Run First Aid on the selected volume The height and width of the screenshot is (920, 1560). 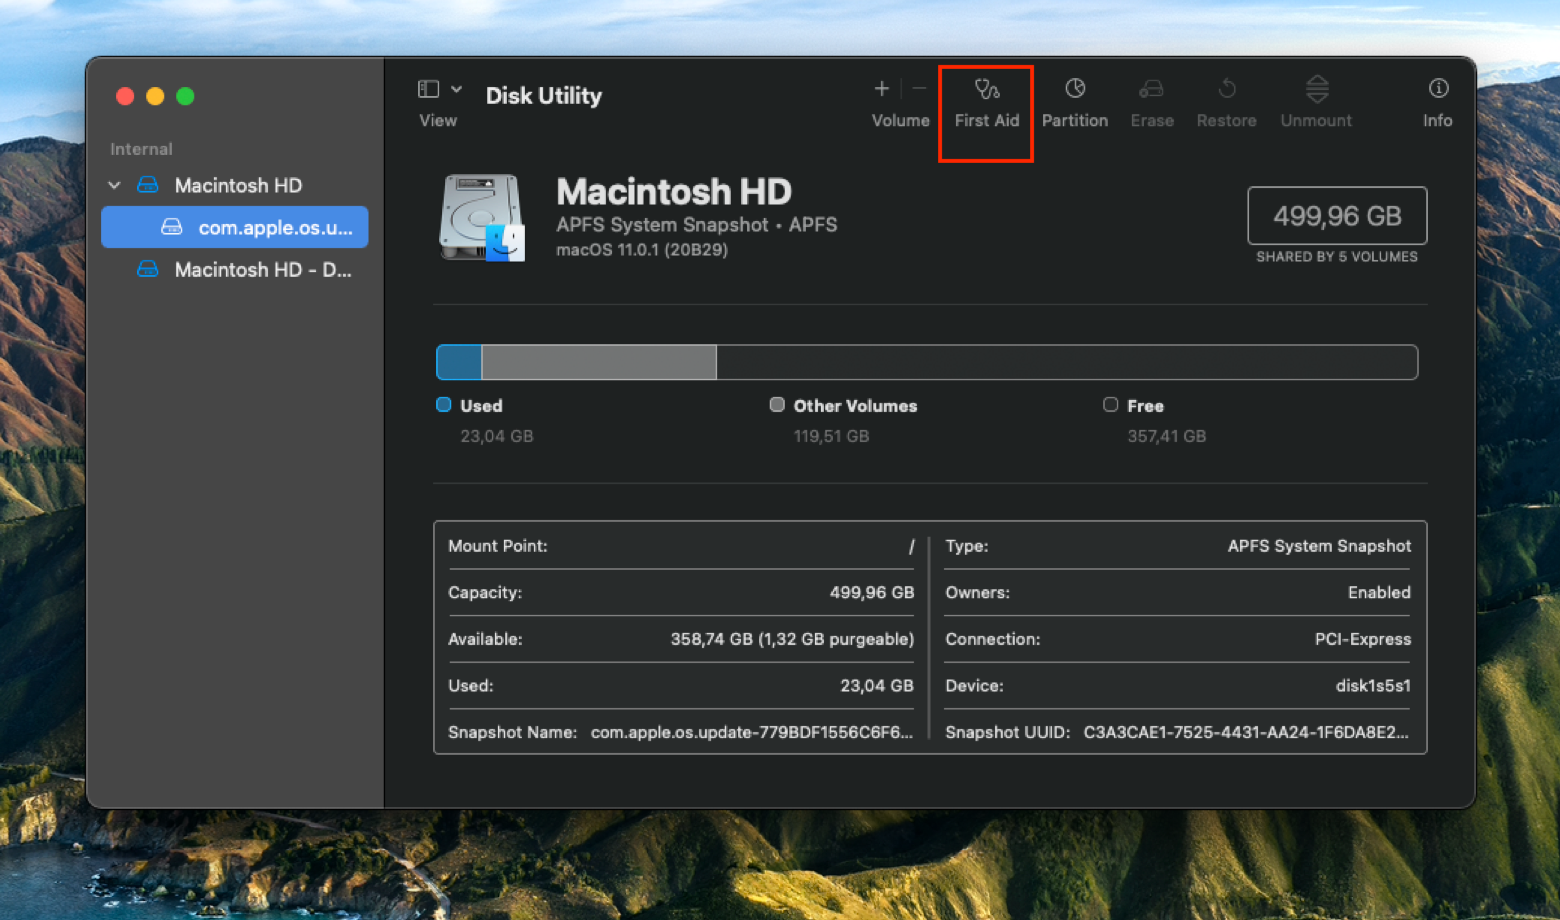click(x=986, y=104)
